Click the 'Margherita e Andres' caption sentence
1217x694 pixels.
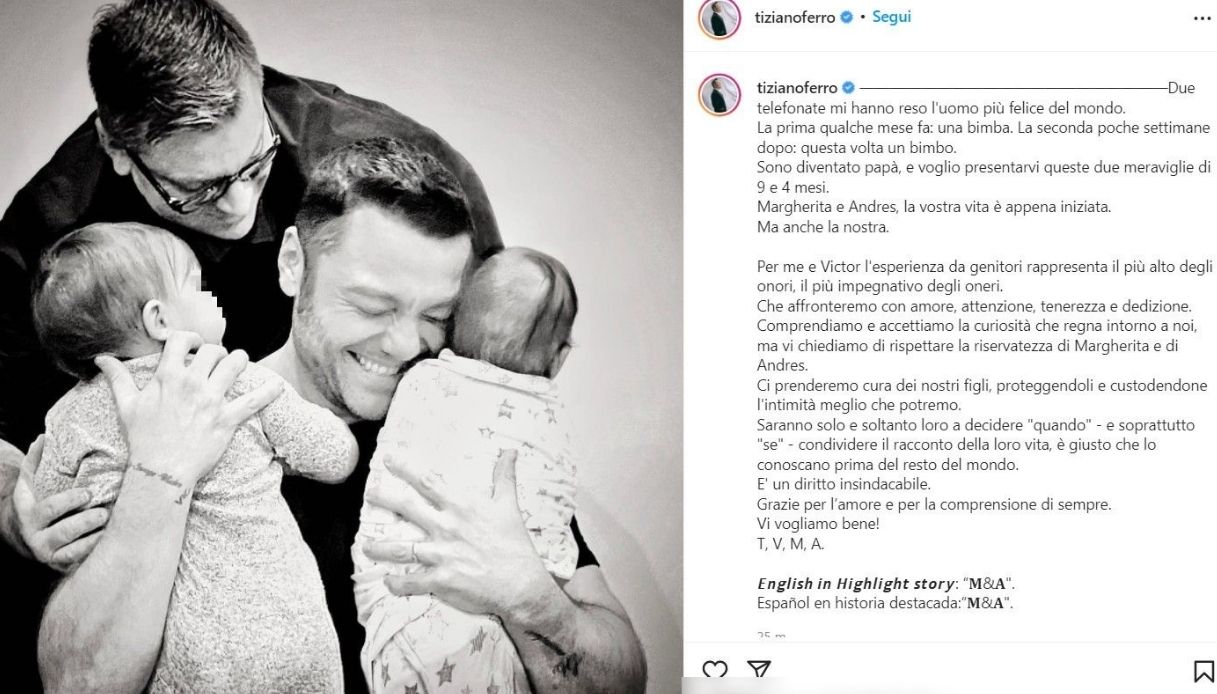point(934,207)
